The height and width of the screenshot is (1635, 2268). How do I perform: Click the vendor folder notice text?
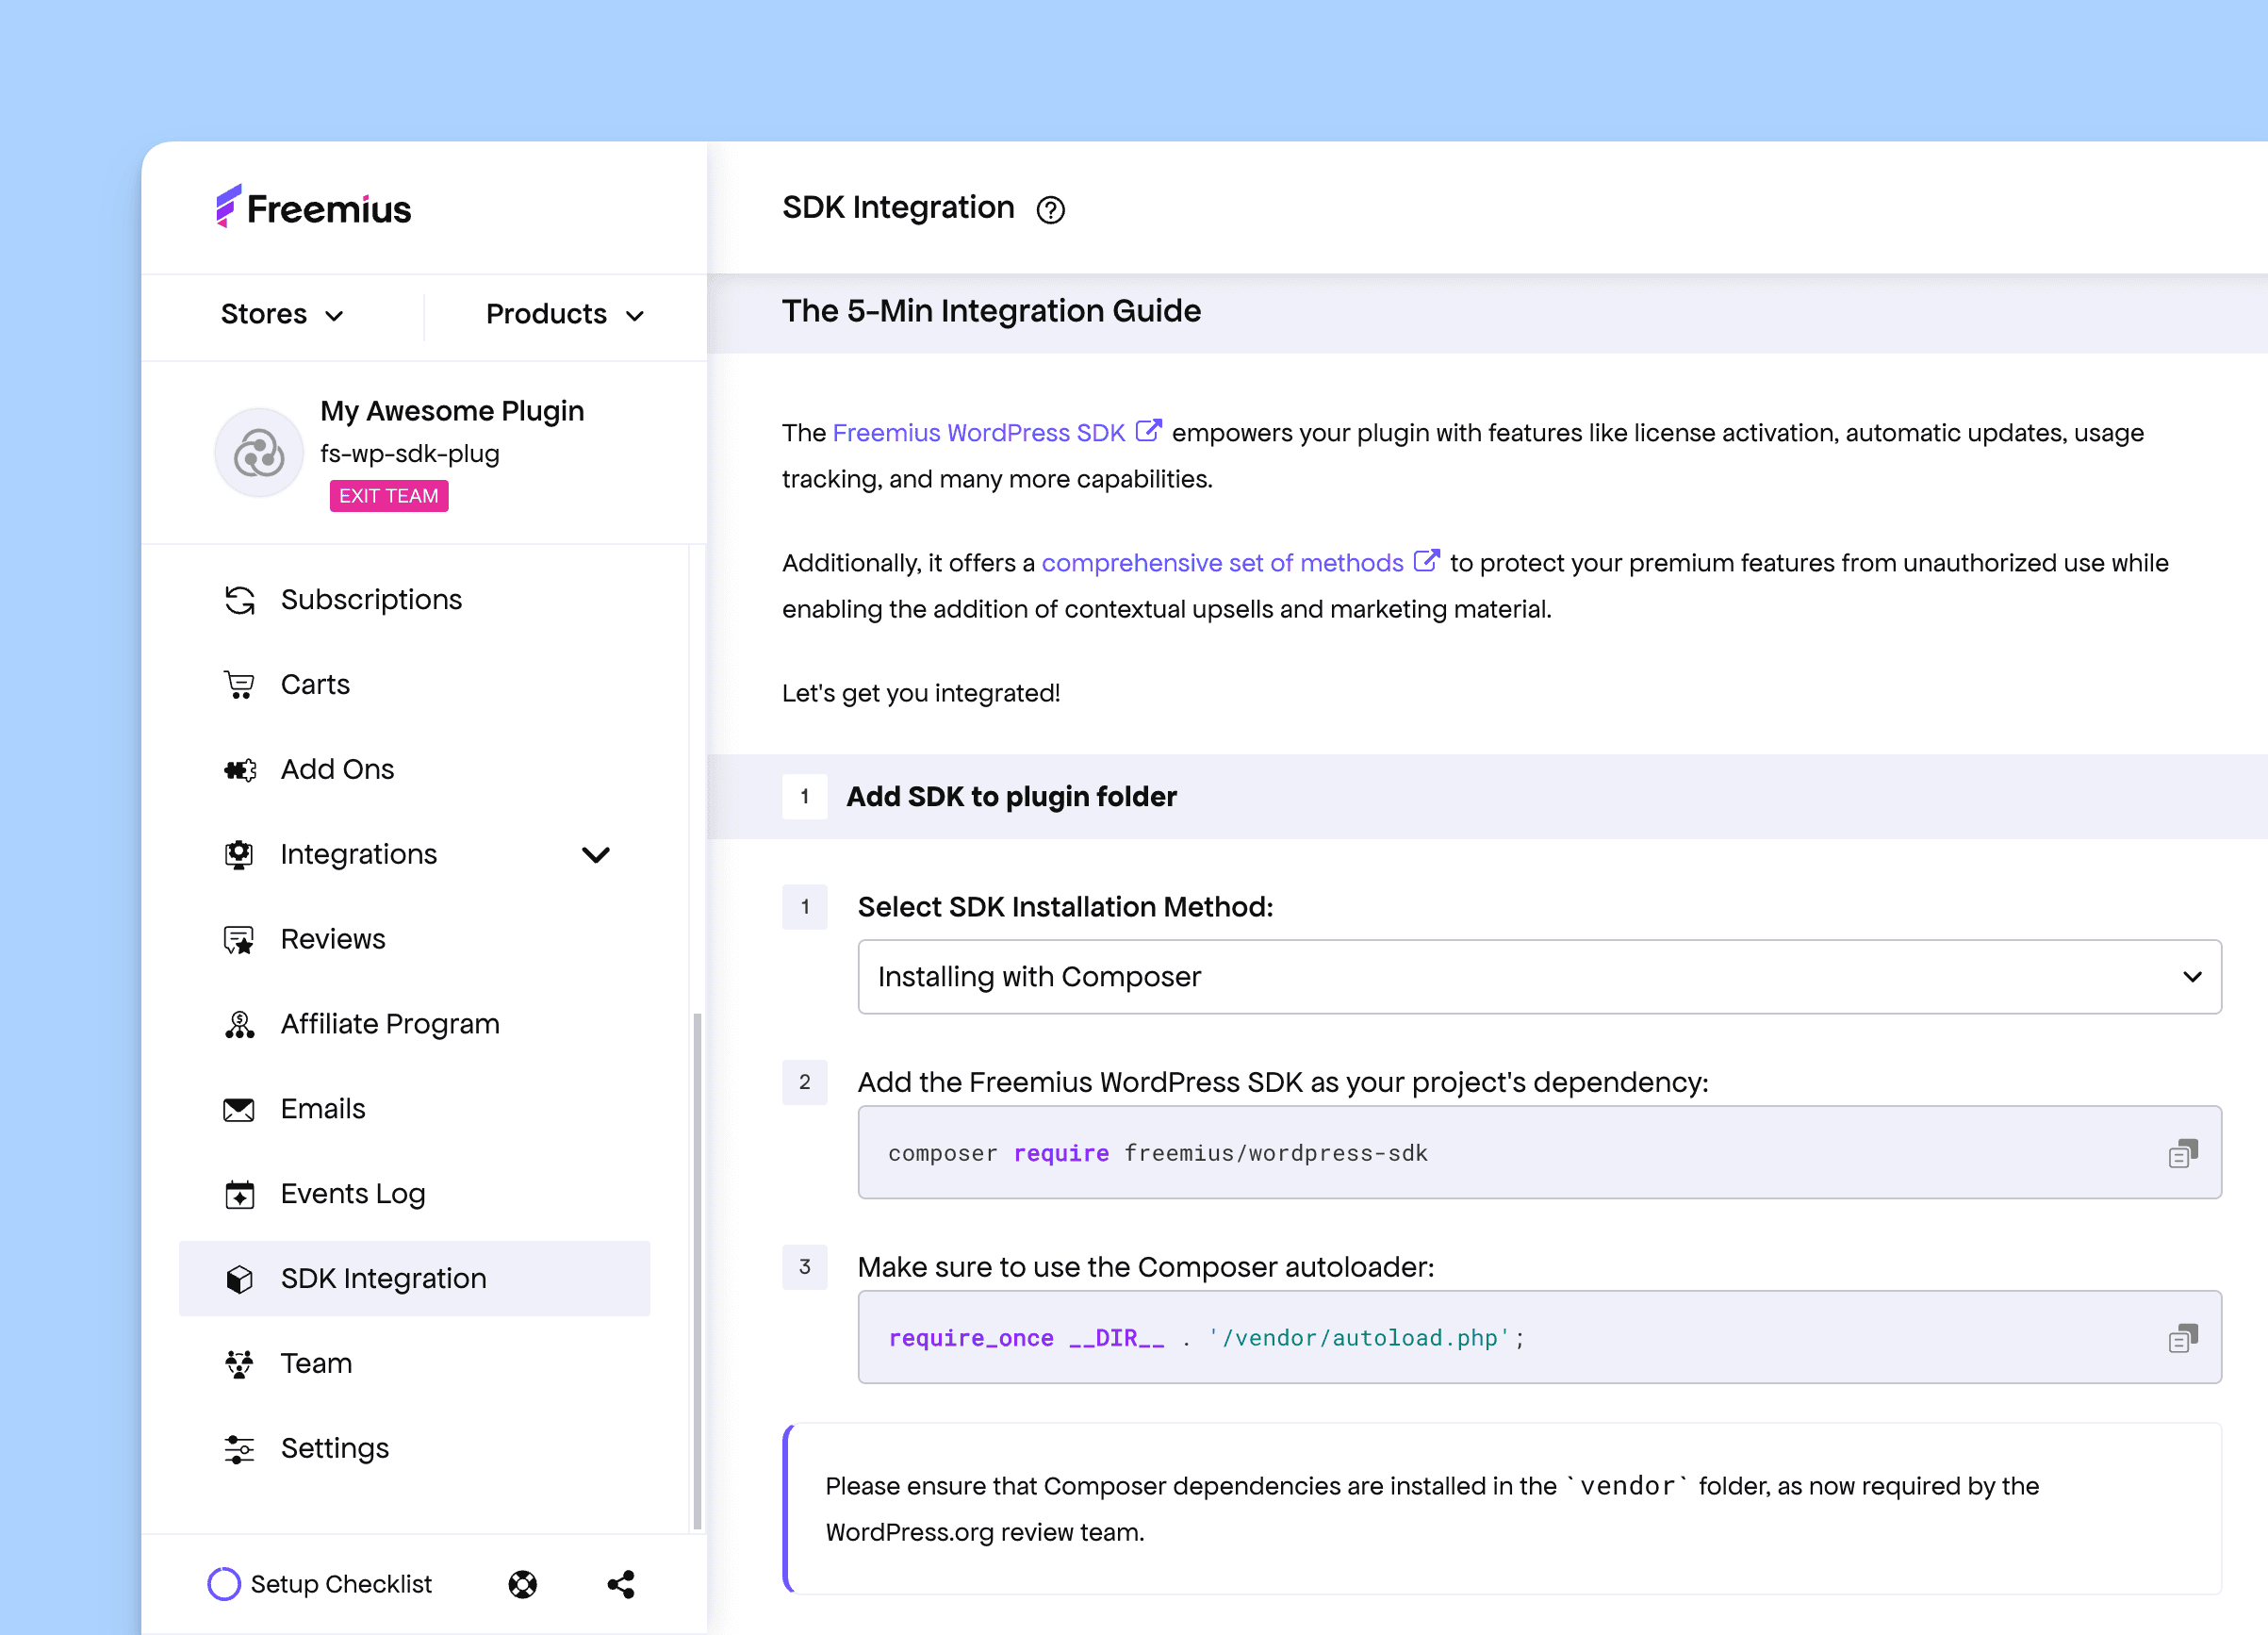[1431, 1509]
